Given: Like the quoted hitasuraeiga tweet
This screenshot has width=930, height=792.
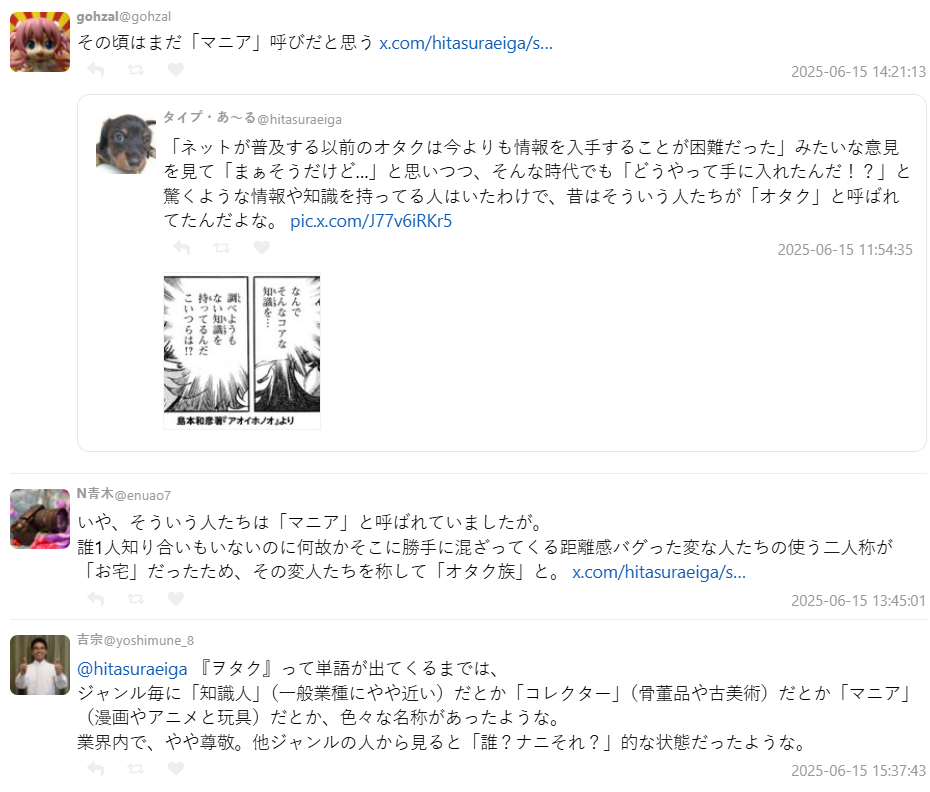Looking at the screenshot, I should point(262,247).
